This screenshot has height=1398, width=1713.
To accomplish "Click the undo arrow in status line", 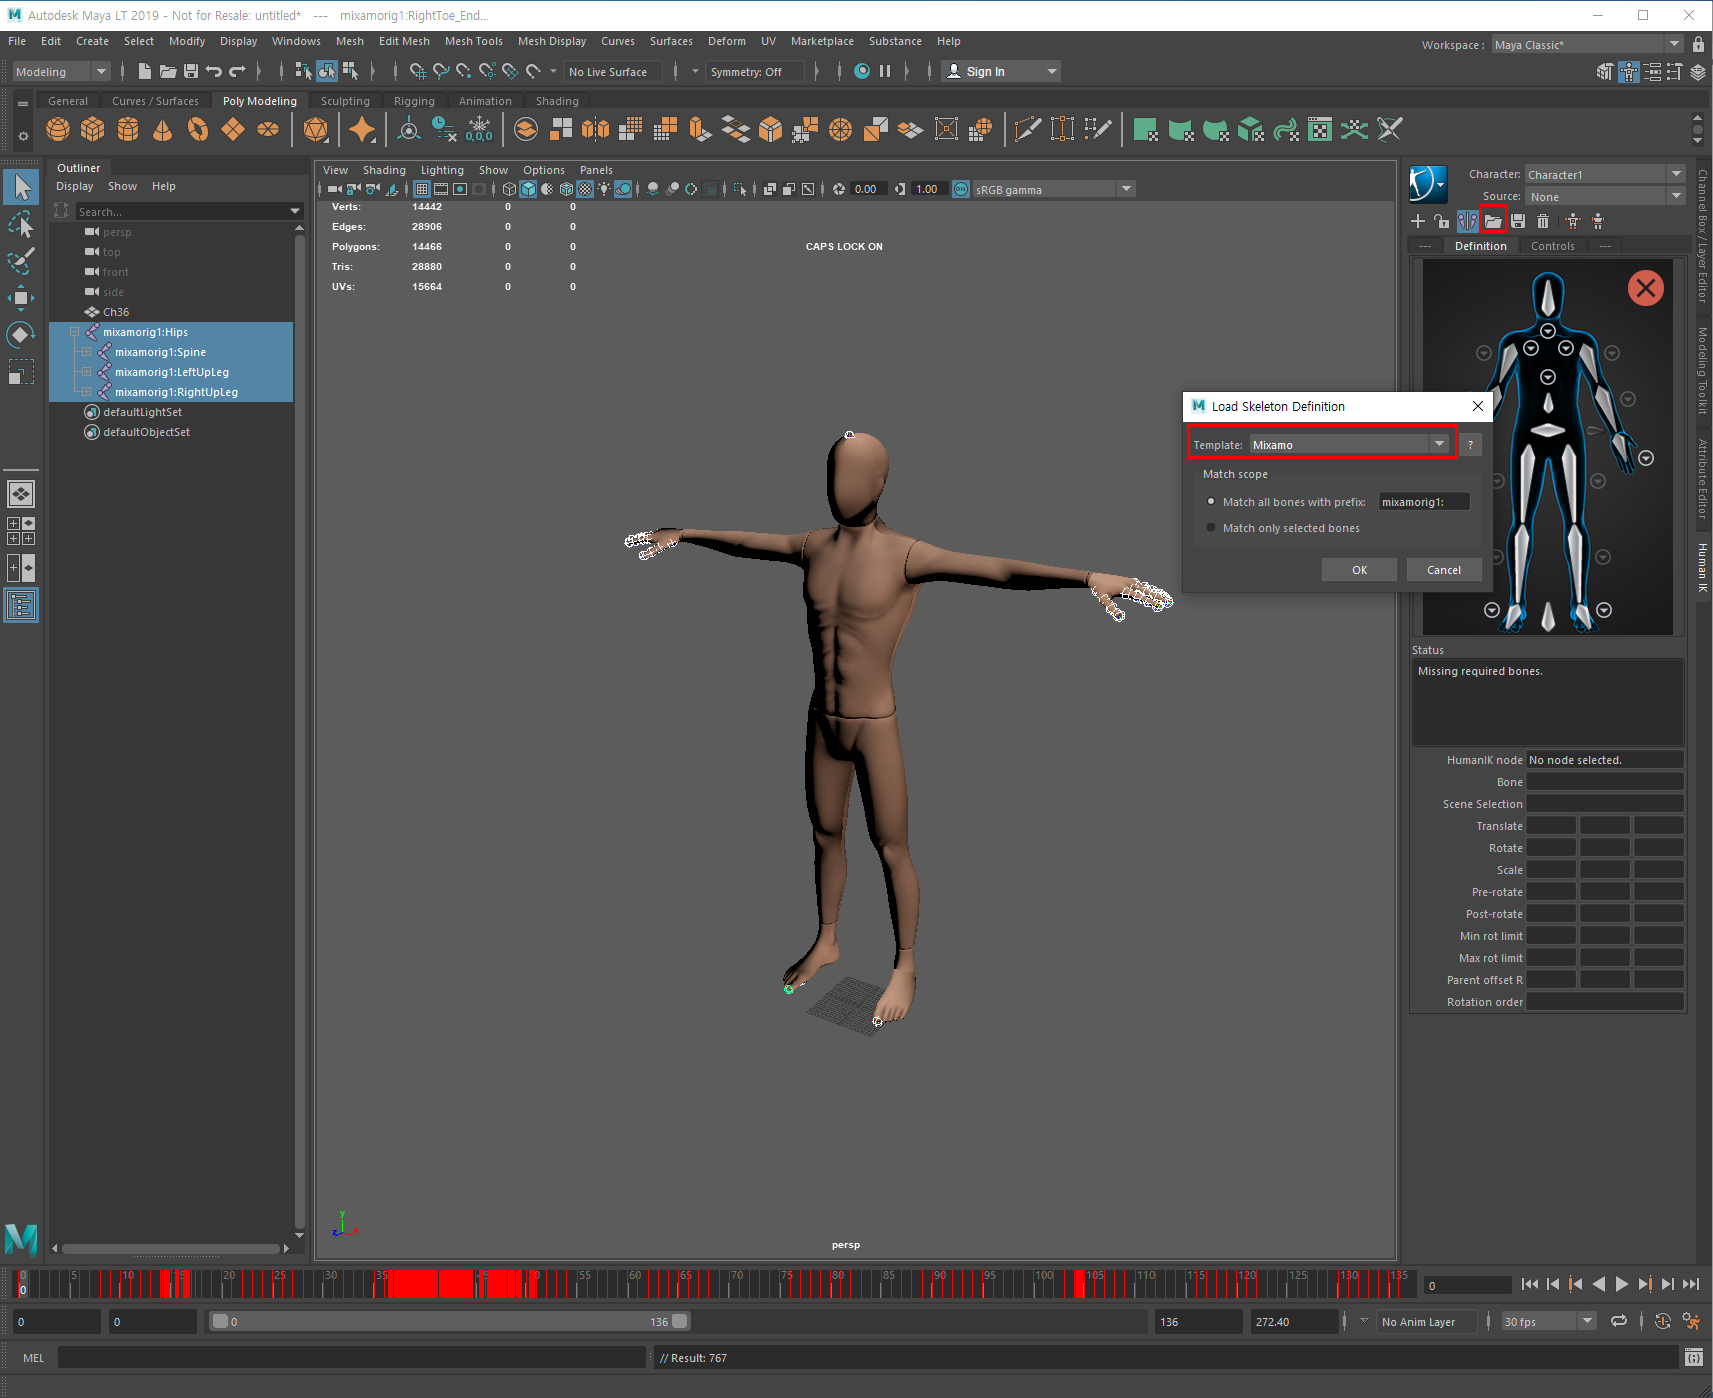I will coord(214,71).
